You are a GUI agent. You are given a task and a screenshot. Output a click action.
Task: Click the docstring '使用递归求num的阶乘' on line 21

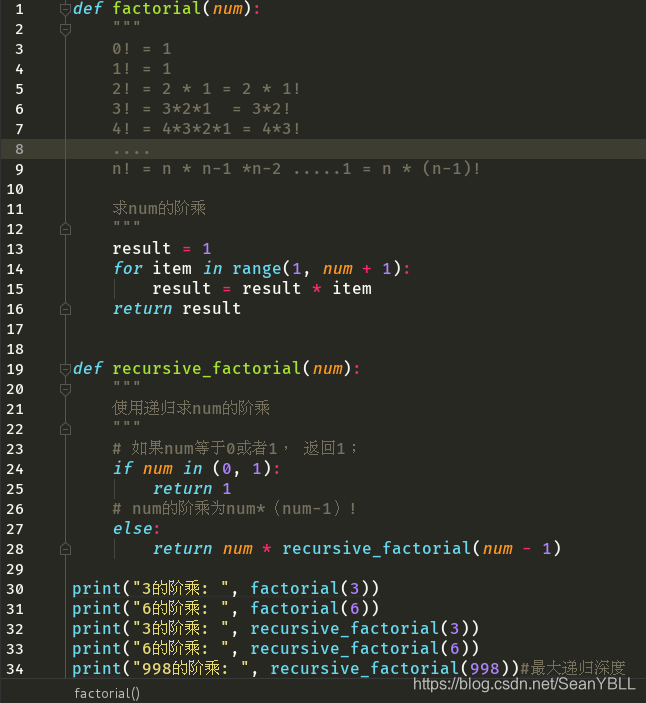(x=191, y=408)
